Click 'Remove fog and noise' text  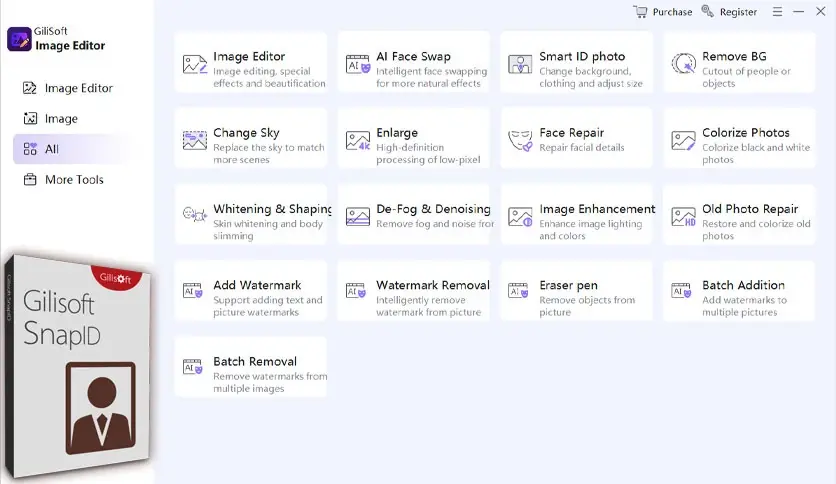point(424,224)
